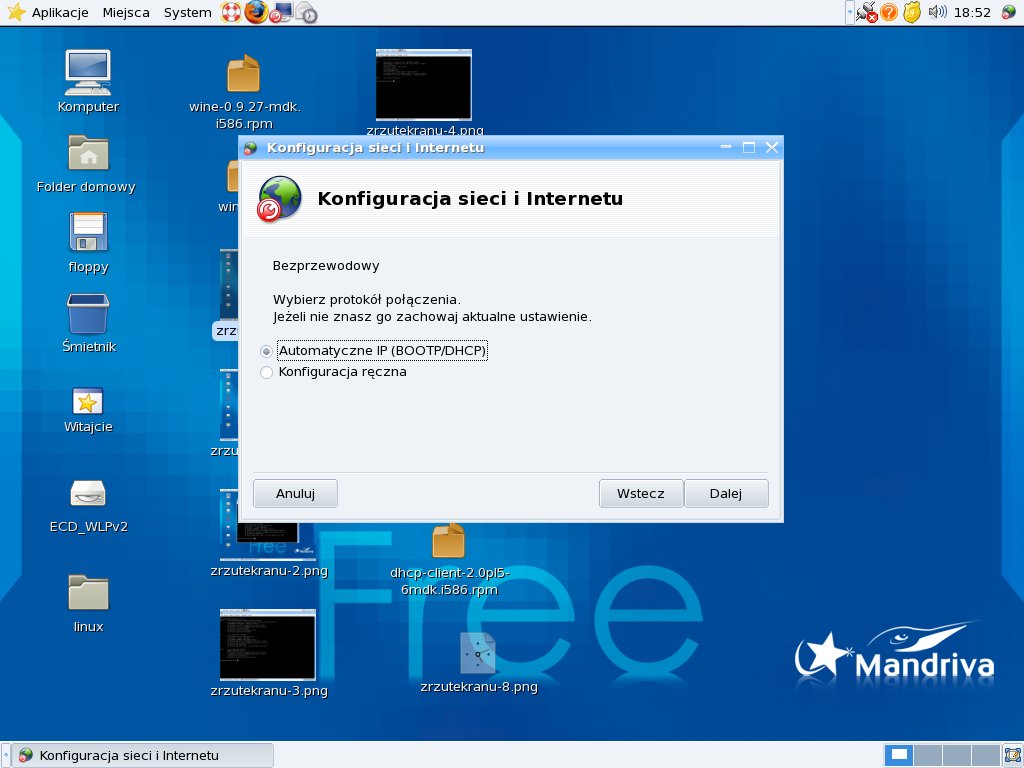This screenshot has width=1024, height=768.
Task: Select the dhcp-client rpm package icon
Action: pyautogui.click(x=448, y=542)
